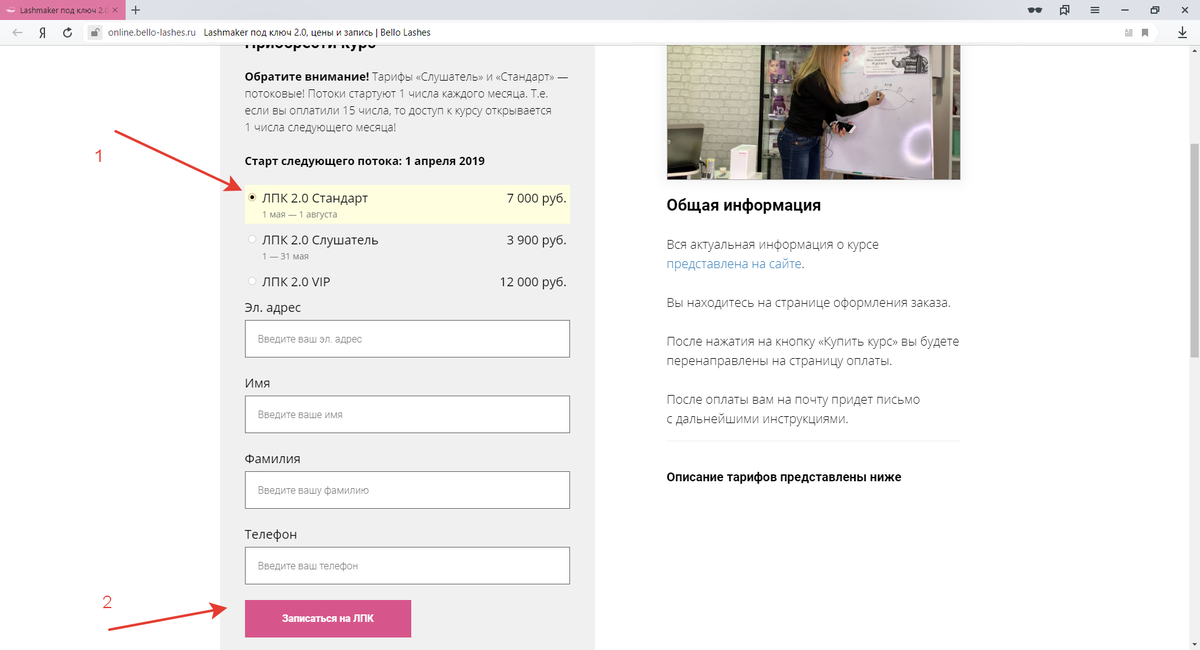Select the ЛПК 2.0 Слушатель radio option
Image resolution: width=1200 pixels, height=650 pixels.
coord(252,240)
